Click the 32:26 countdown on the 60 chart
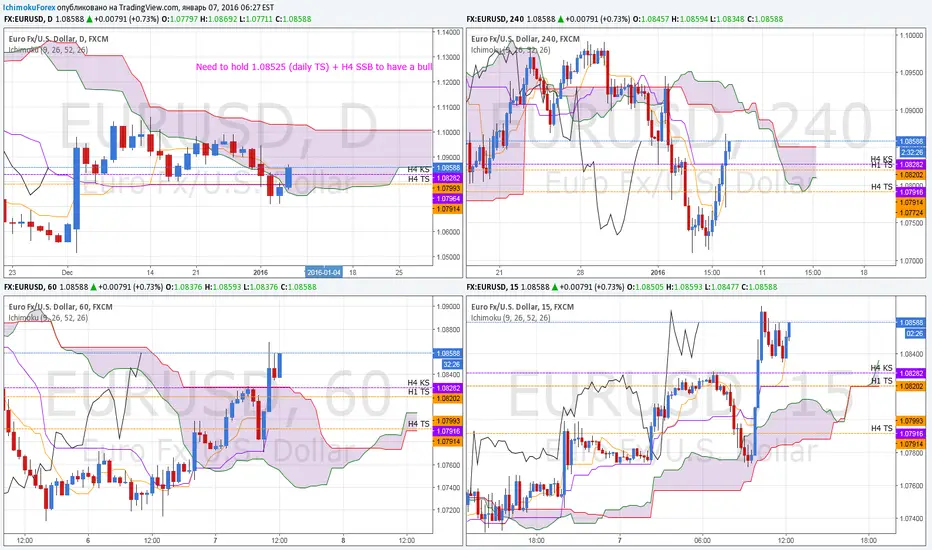The height and width of the screenshot is (550, 932). pos(451,364)
